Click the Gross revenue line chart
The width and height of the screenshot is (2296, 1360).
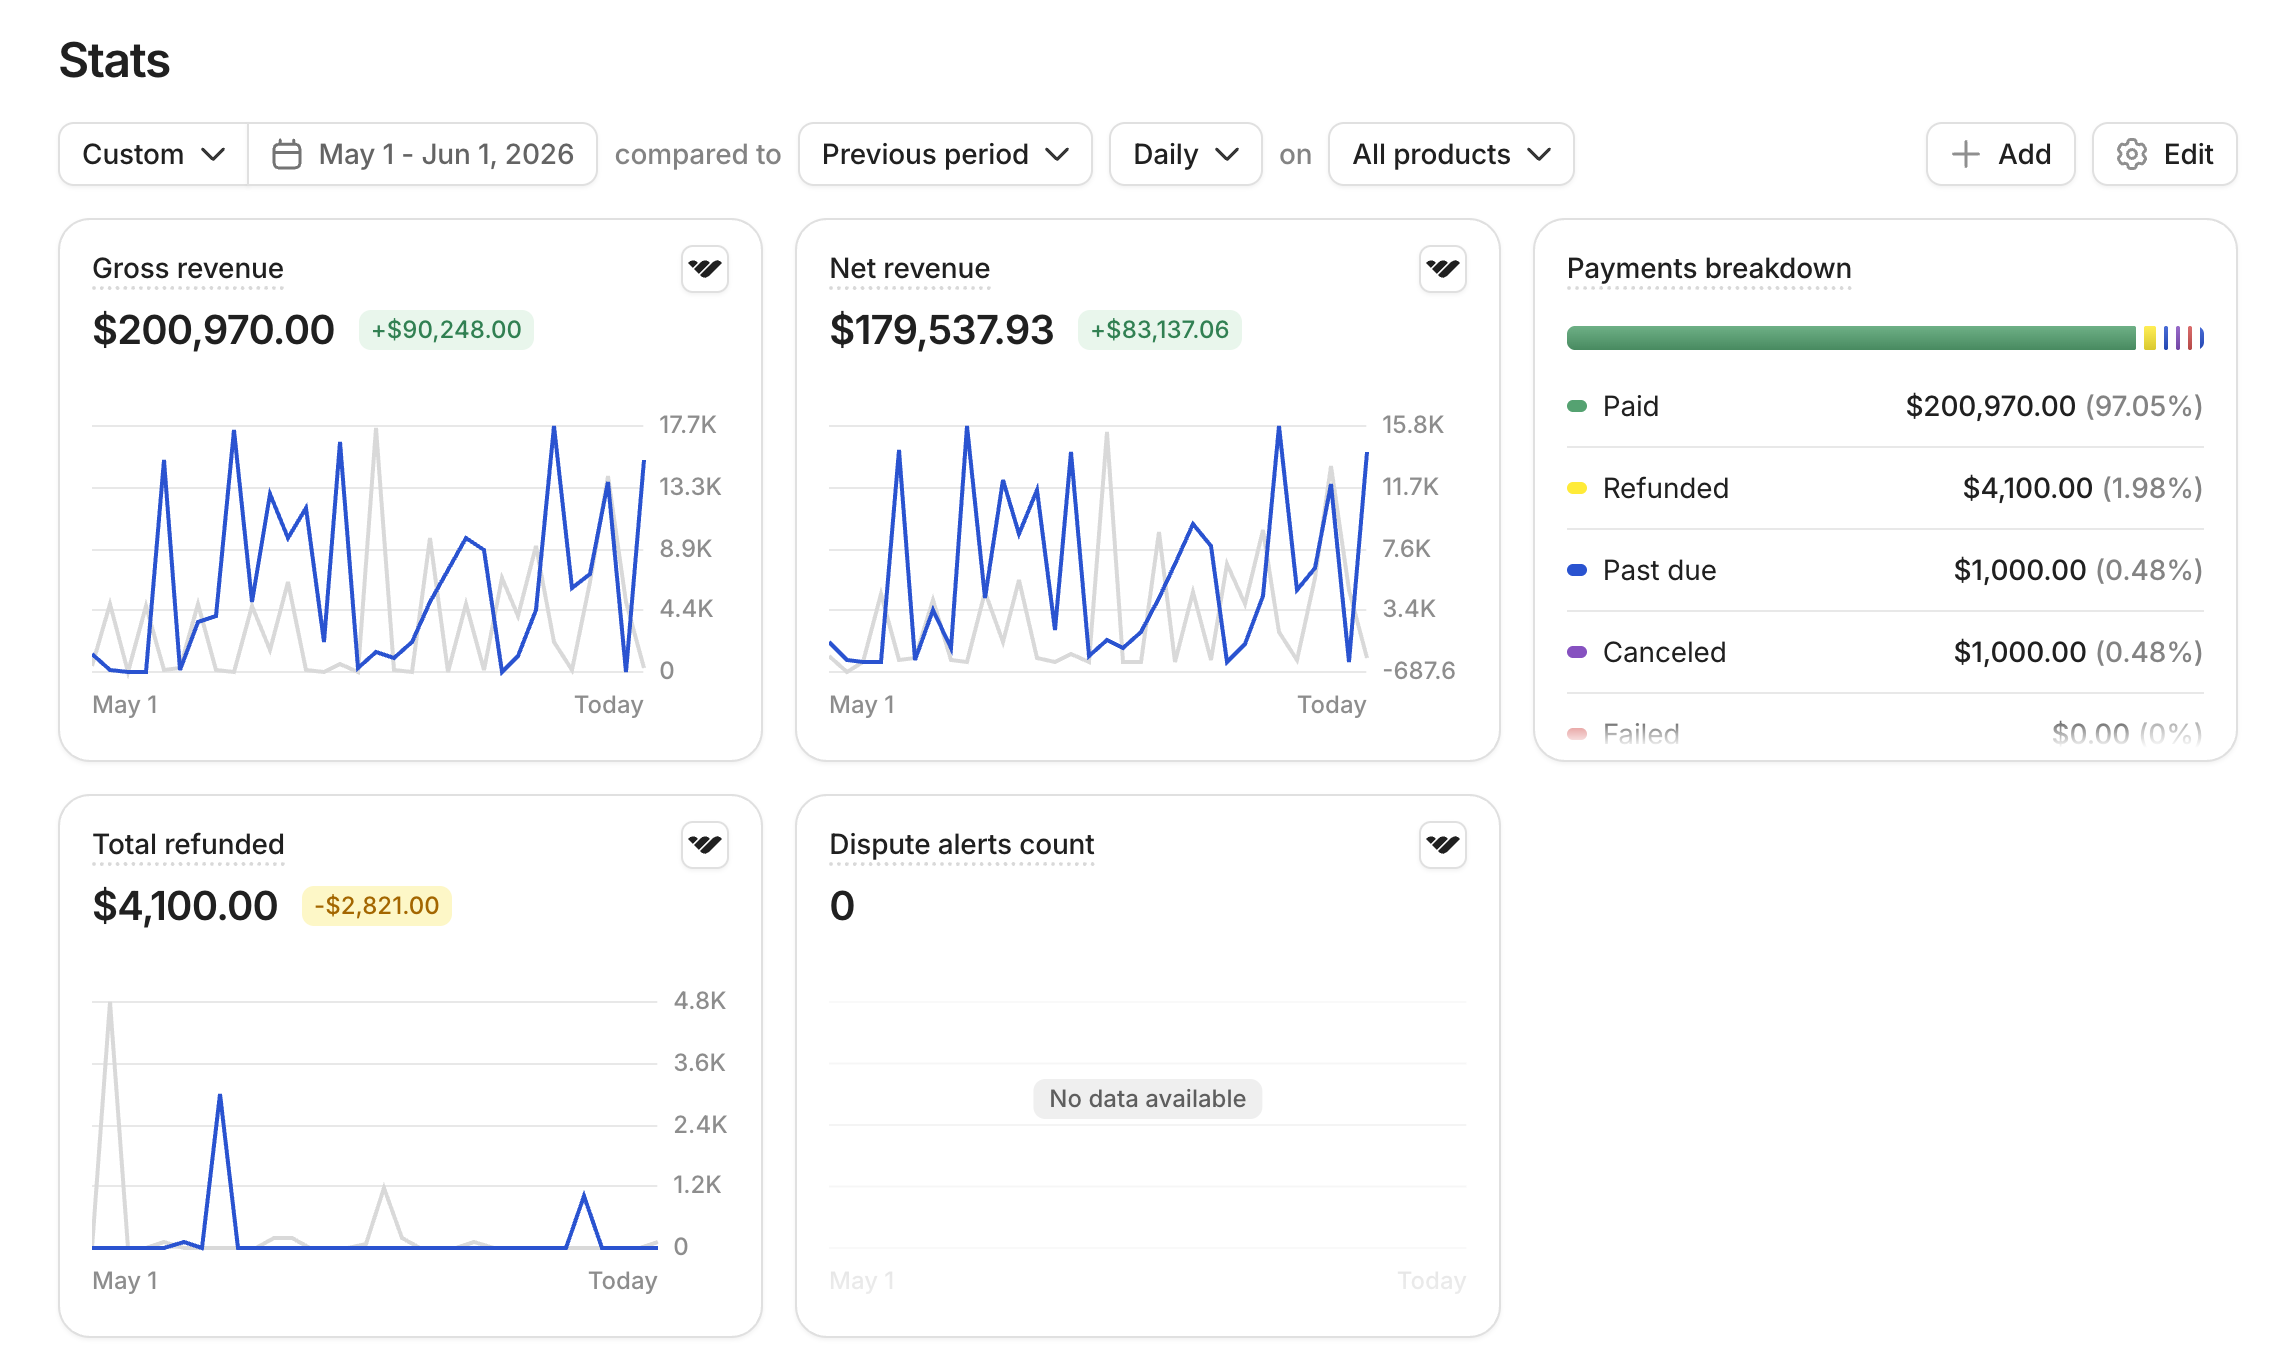(x=368, y=548)
